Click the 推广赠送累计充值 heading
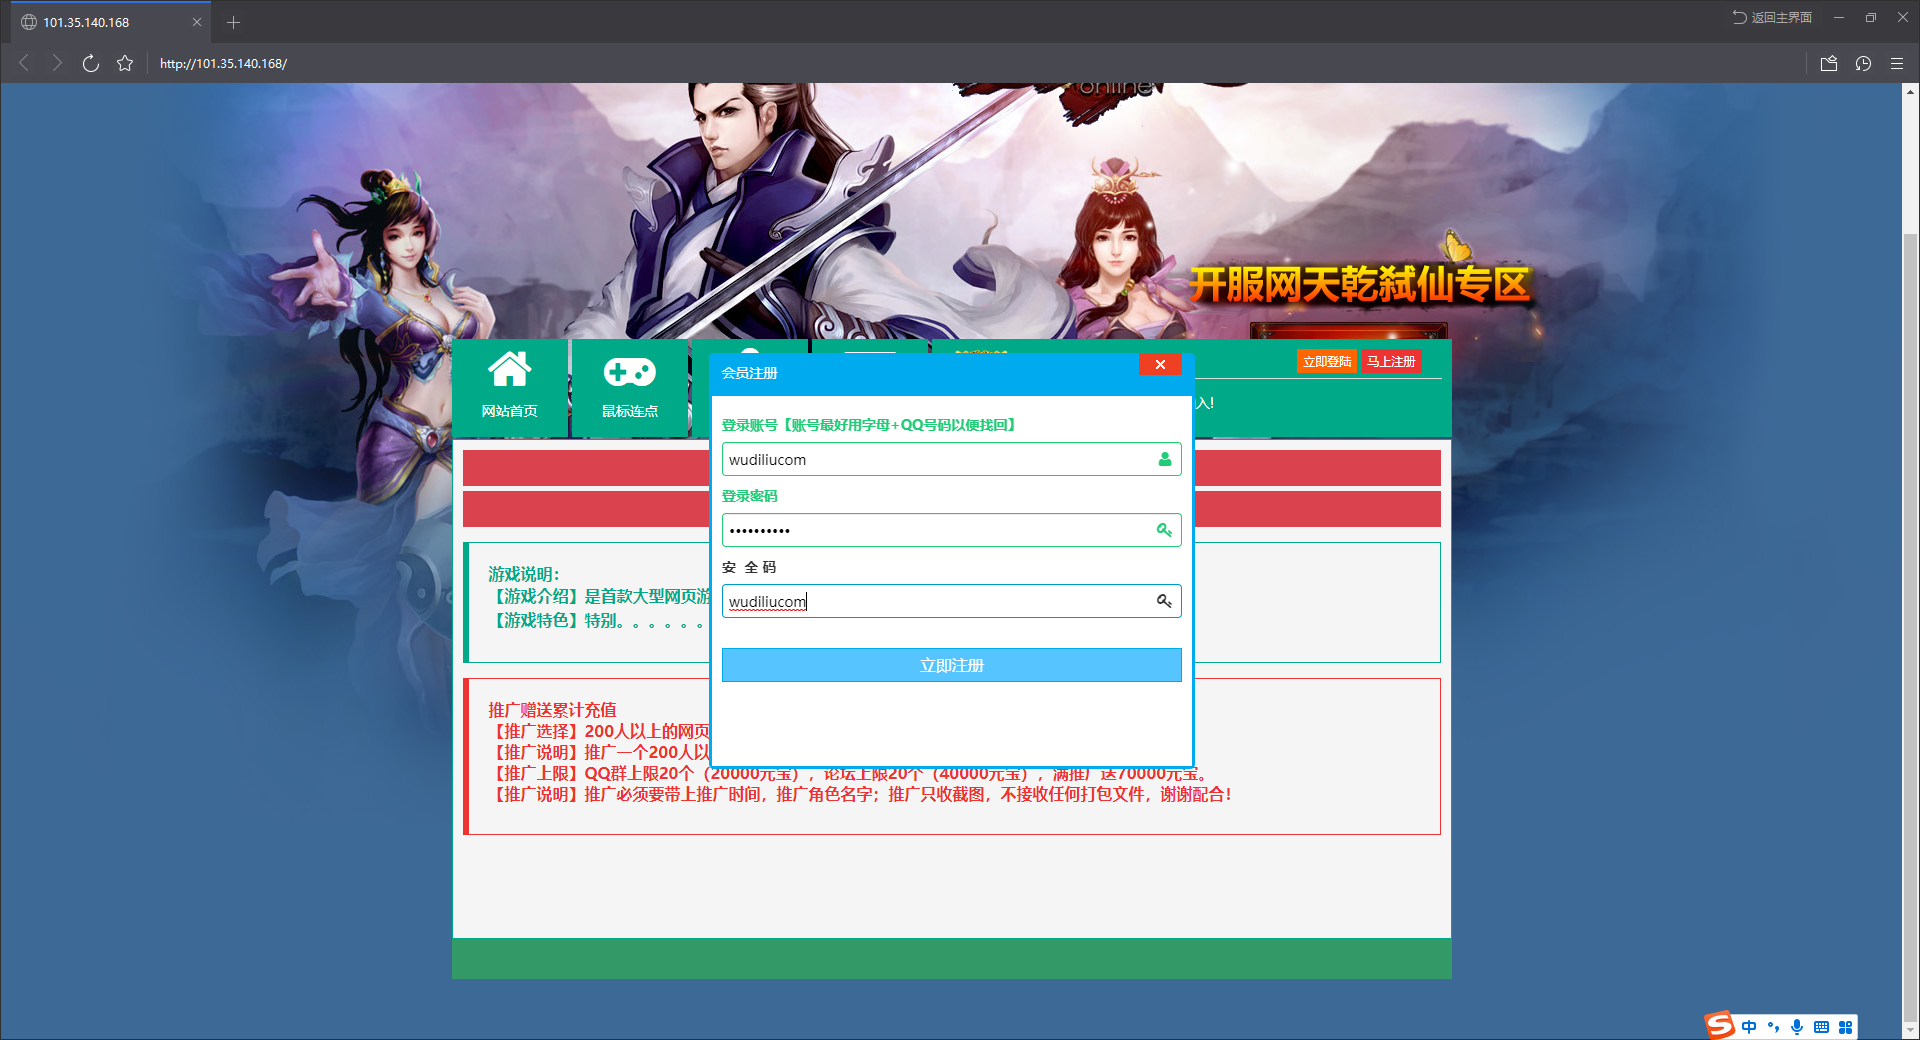Image resolution: width=1920 pixels, height=1040 pixels. coord(552,710)
